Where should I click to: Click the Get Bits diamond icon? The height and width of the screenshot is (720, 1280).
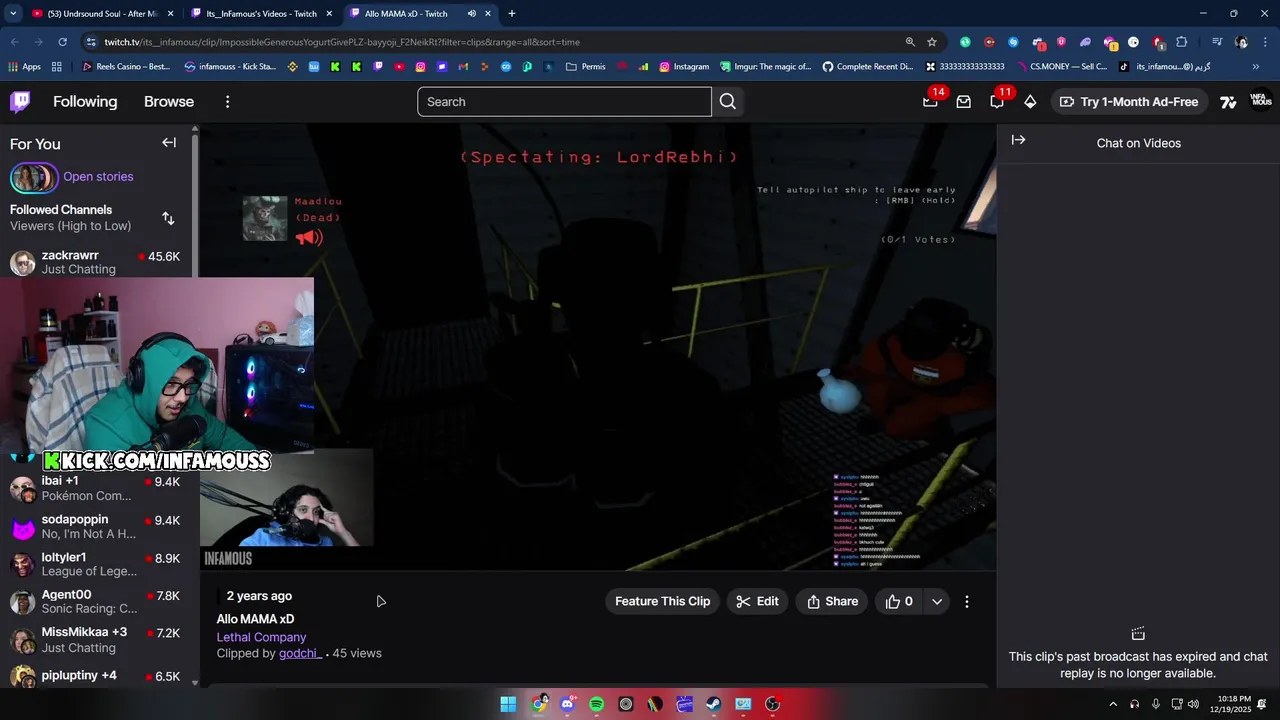click(x=1030, y=102)
